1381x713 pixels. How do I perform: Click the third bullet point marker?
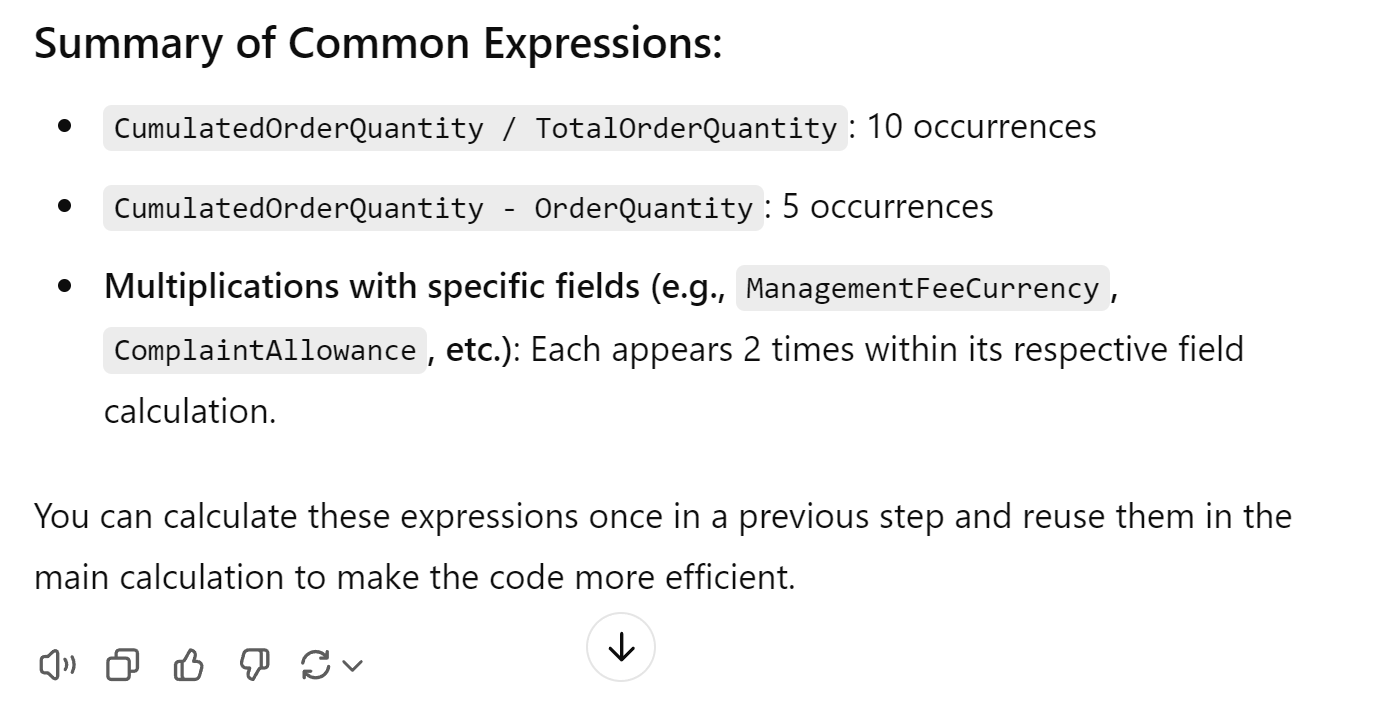click(66, 287)
